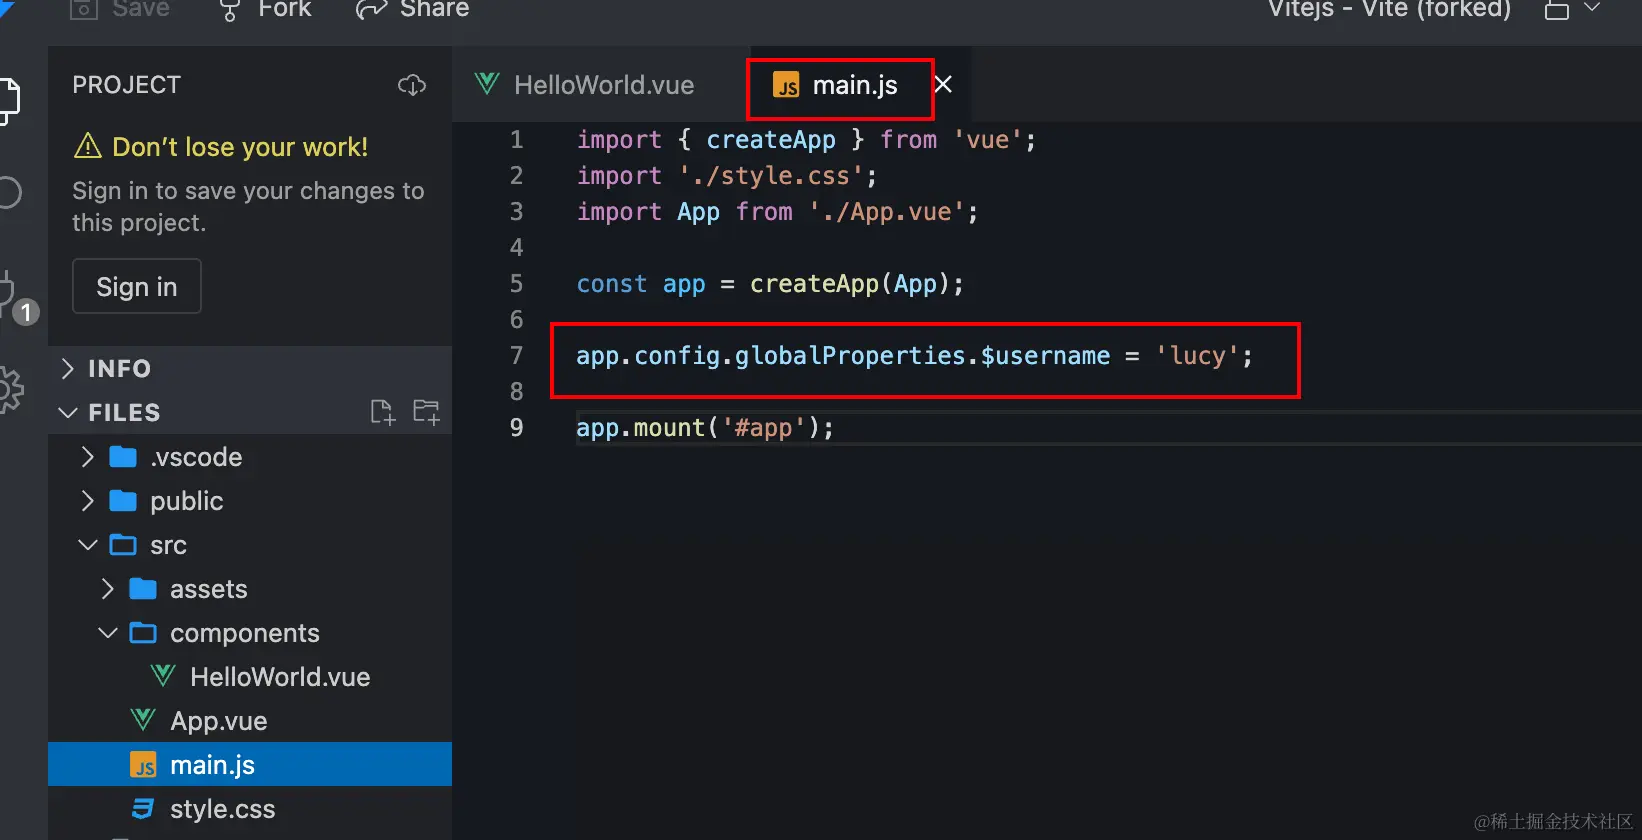Place cursor on '$username' in line 7

coord(1045,355)
